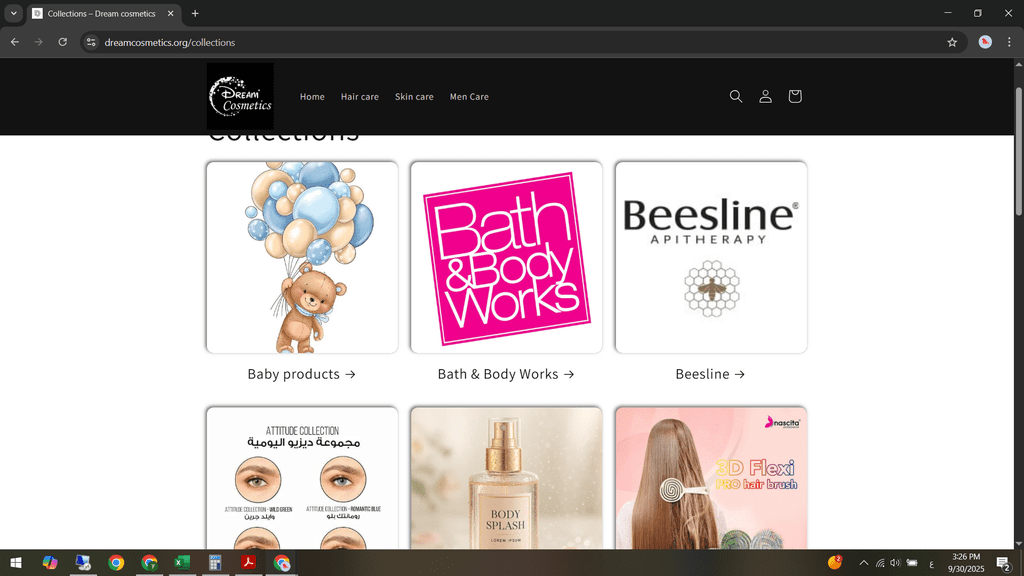Open the Body Splash bottle thumbnail
Image resolution: width=1024 pixels, height=576 pixels.
click(507, 478)
